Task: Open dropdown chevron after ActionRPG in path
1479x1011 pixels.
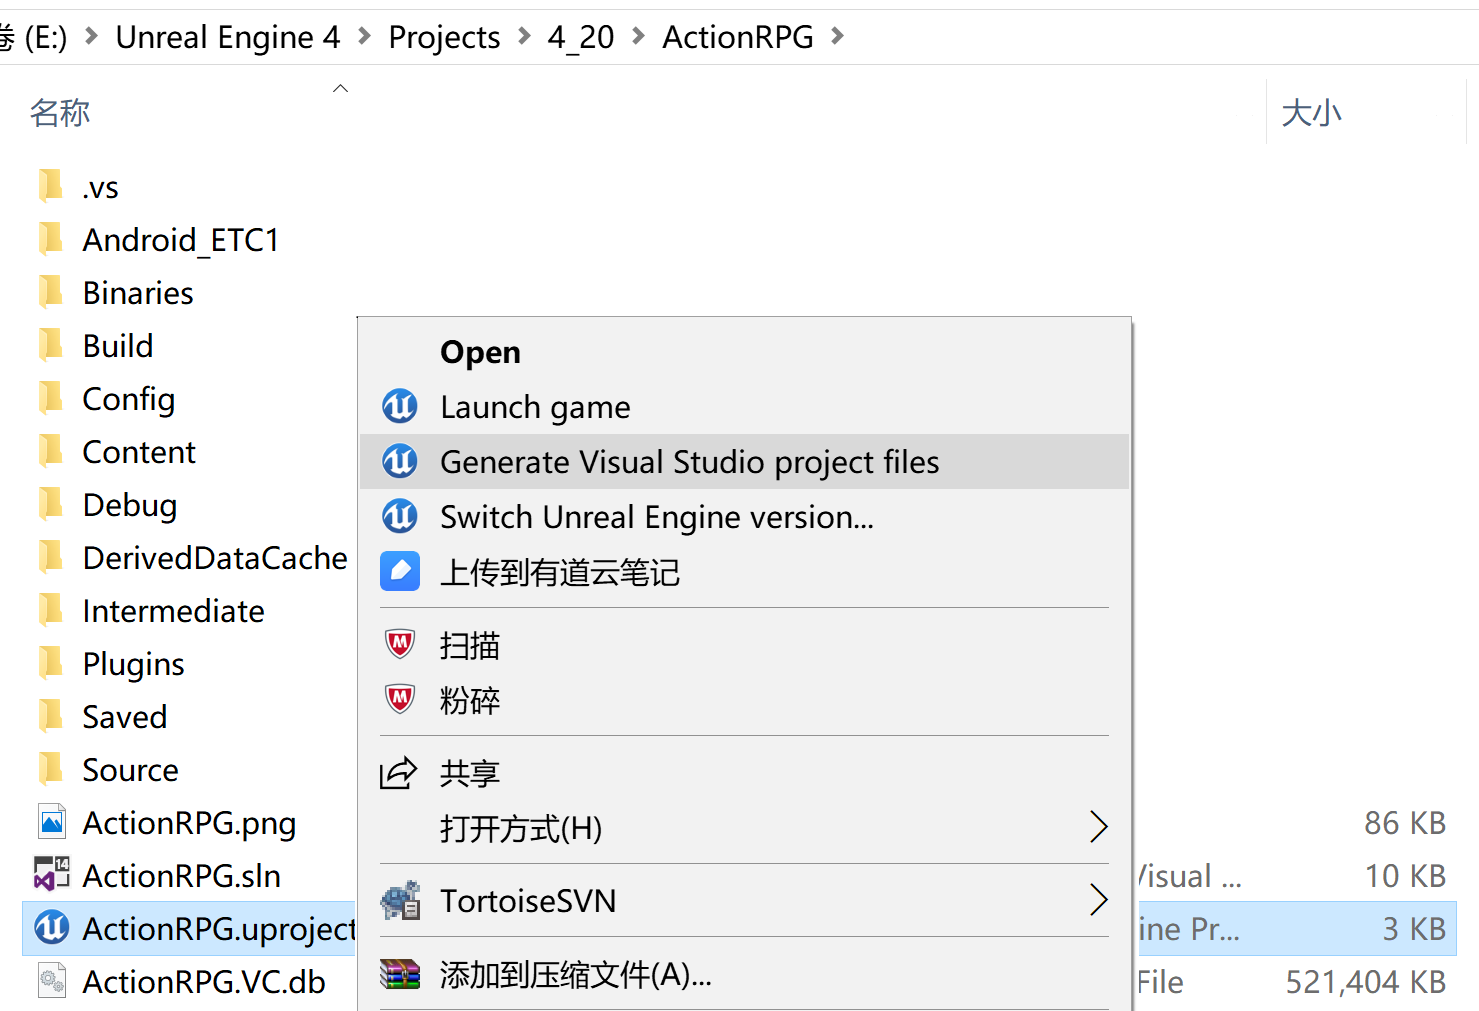Action: click(x=838, y=37)
